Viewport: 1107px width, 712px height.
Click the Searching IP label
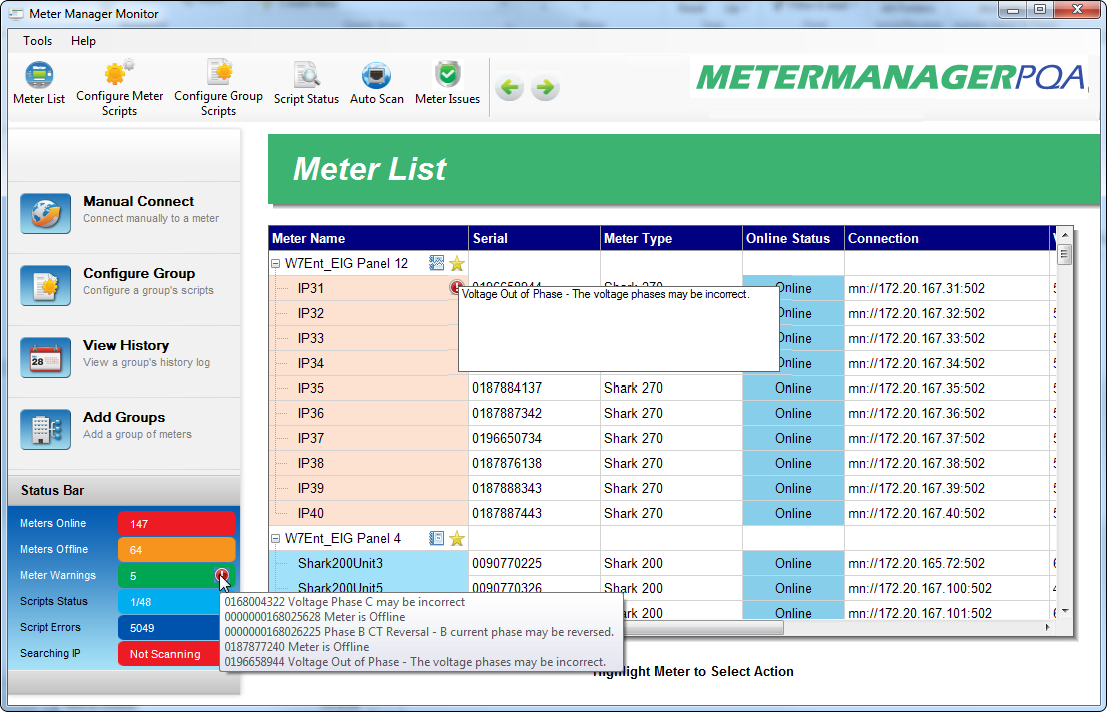click(x=50, y=653)
